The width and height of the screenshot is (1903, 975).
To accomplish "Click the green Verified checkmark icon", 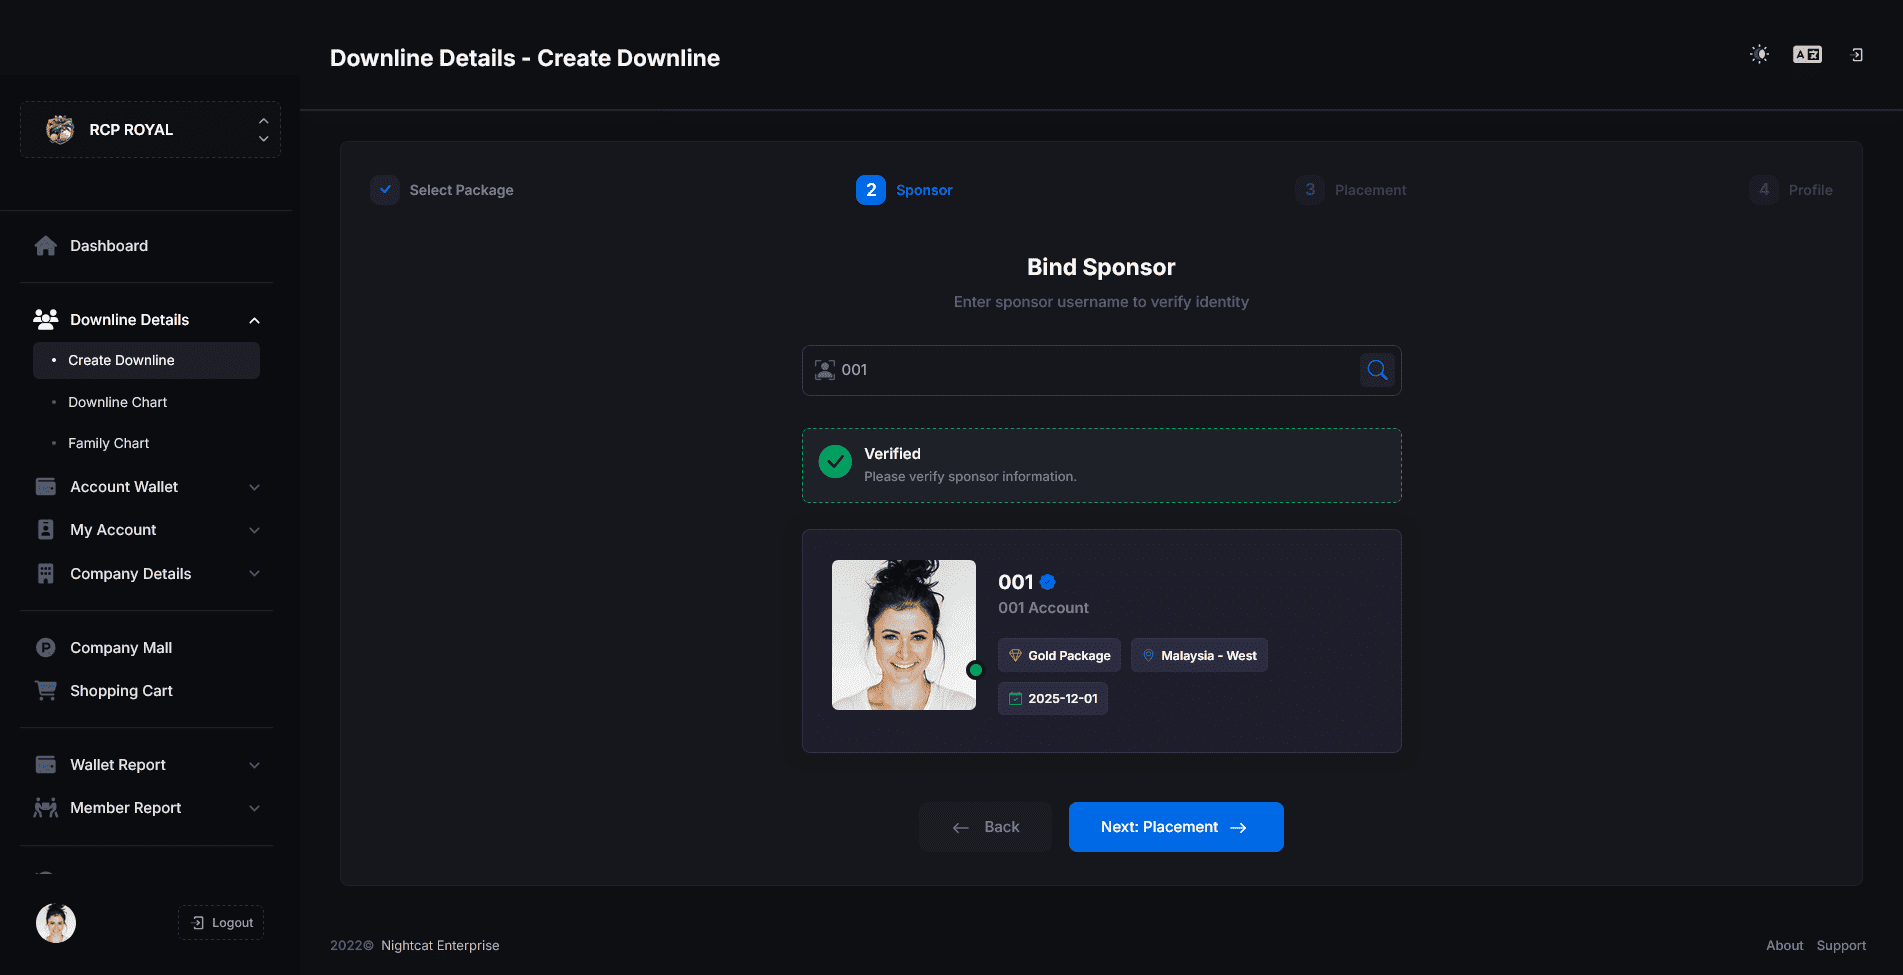I will point(835,462).
